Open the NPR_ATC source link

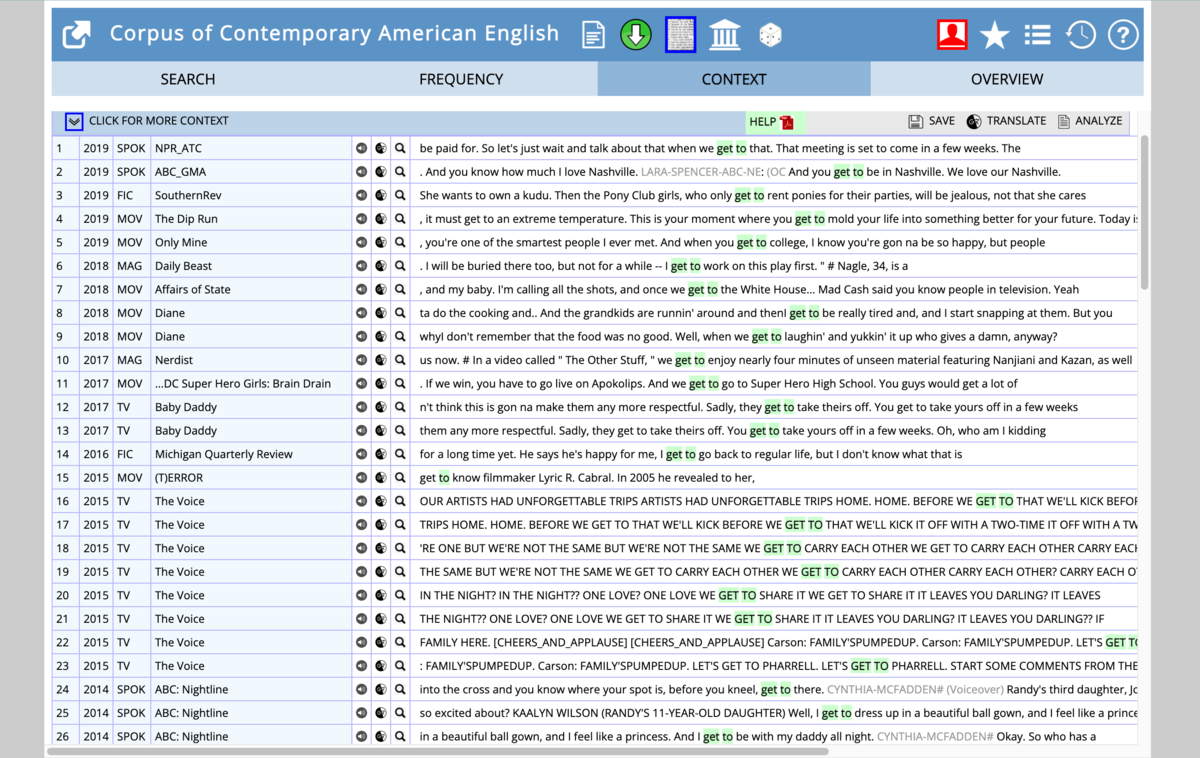click(x=178, y=148)
